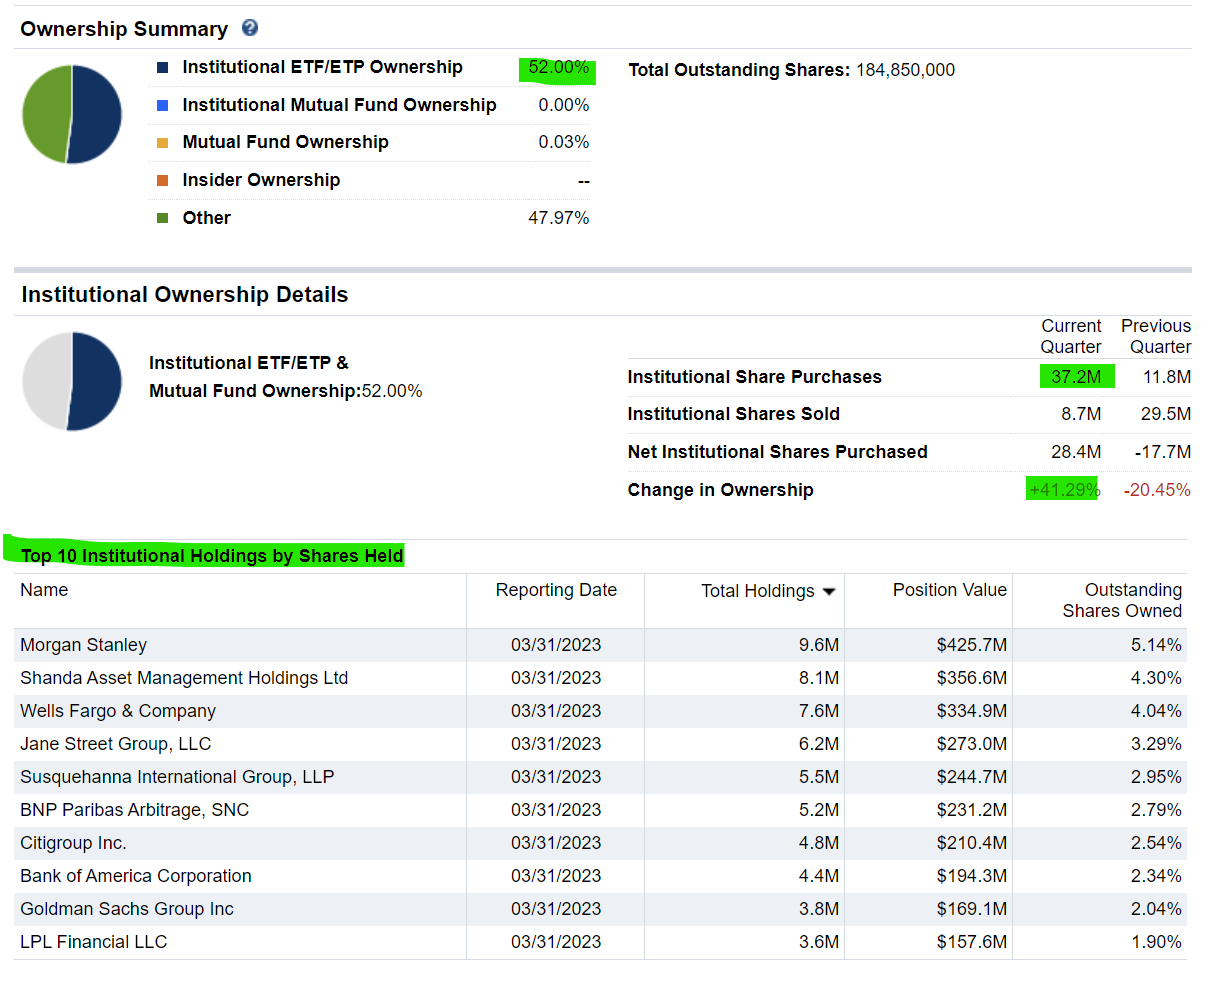Image resolution: width=1212 pixels, height=988 pixels.
Task: Click Shanda's $356.6M position value
Action: (x=972, y=678)
